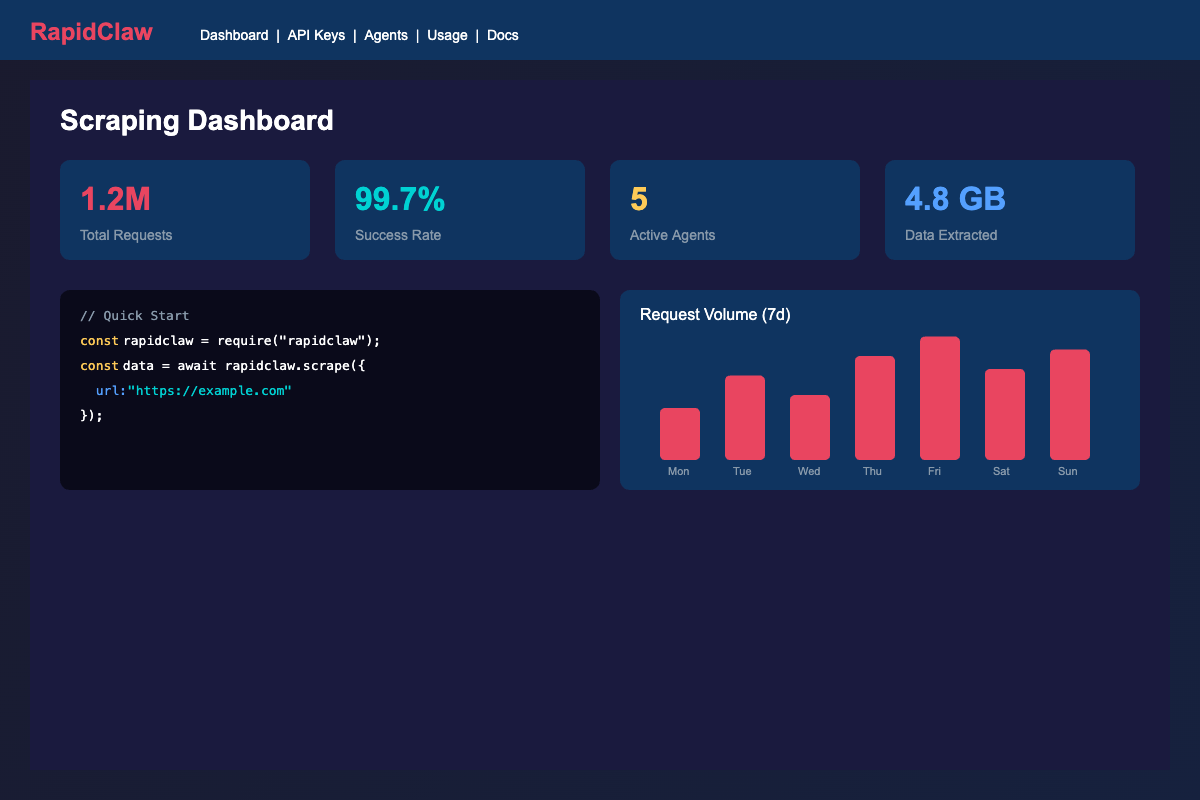Click the Sat axis label
The image size is (1200, 800).
pos(1002,471)
